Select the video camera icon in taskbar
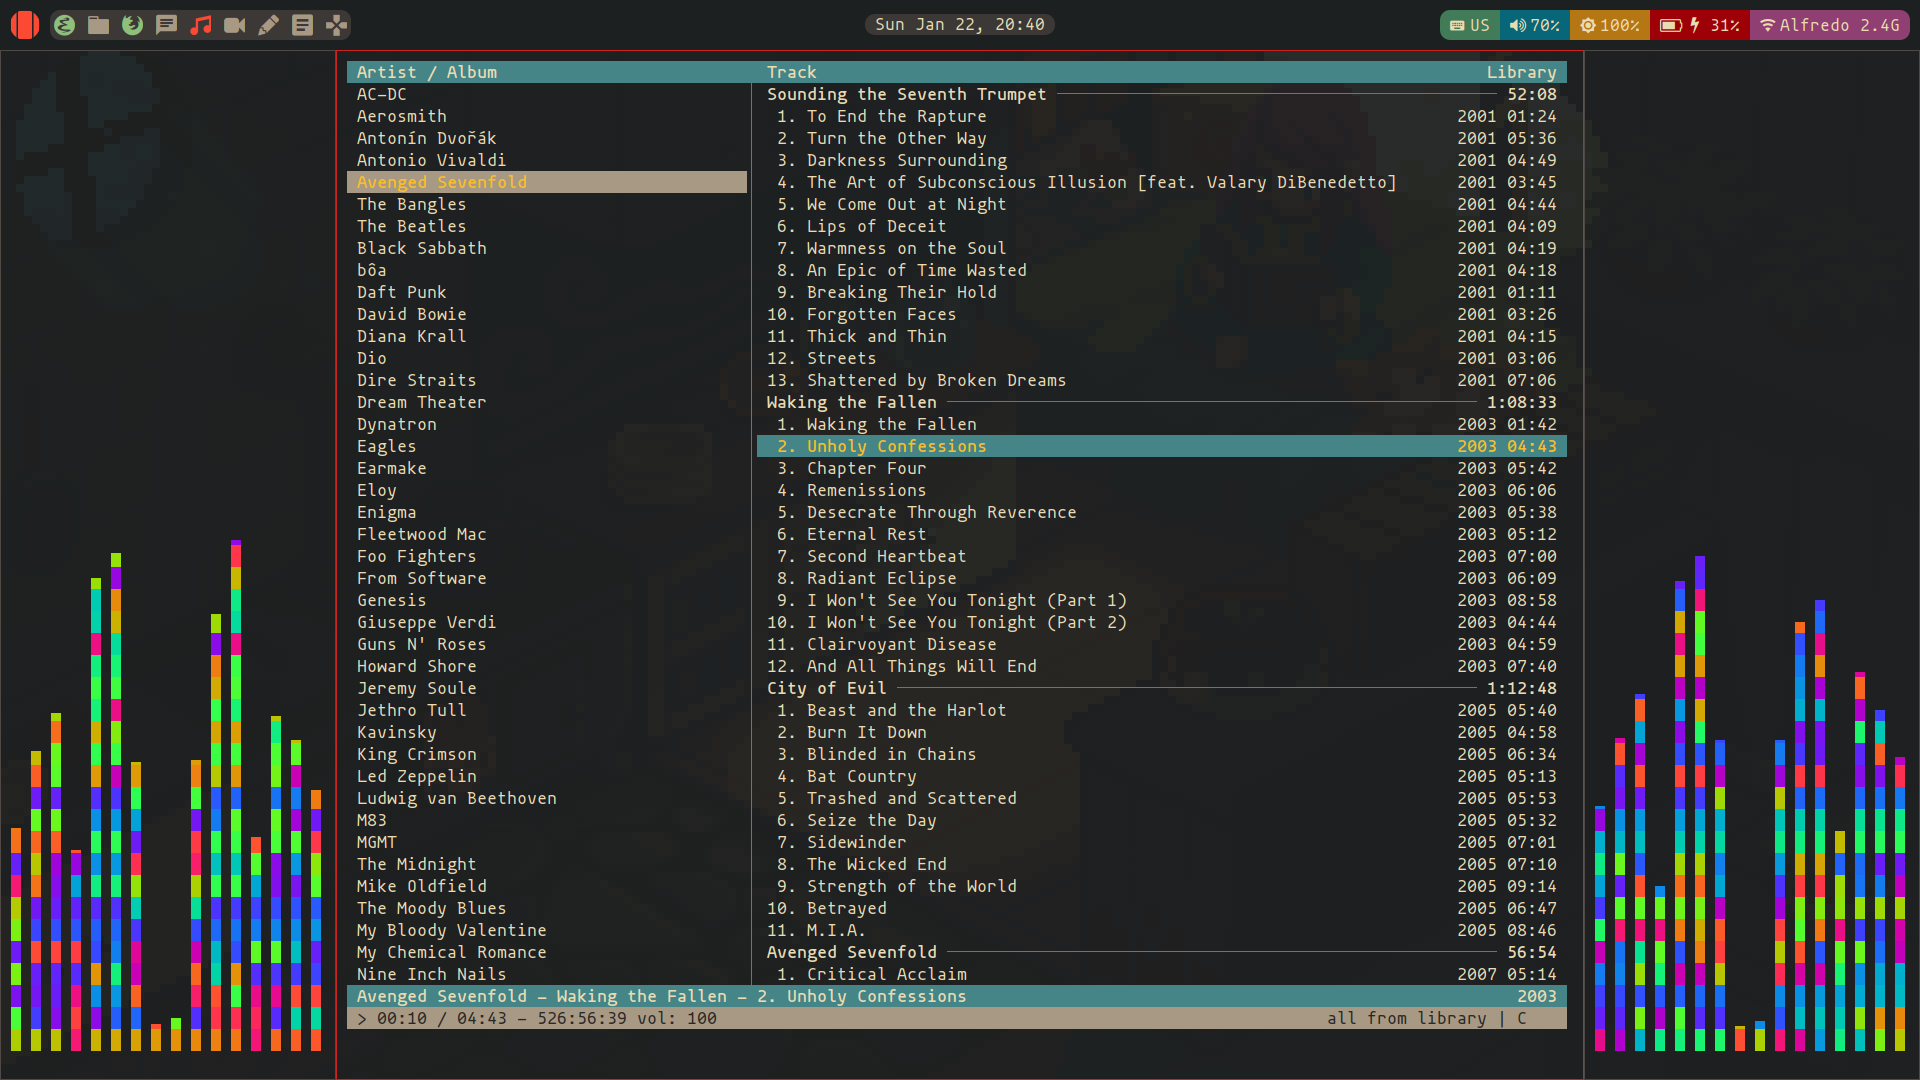The image size is (1920, 1080). [x=236, y=24]
